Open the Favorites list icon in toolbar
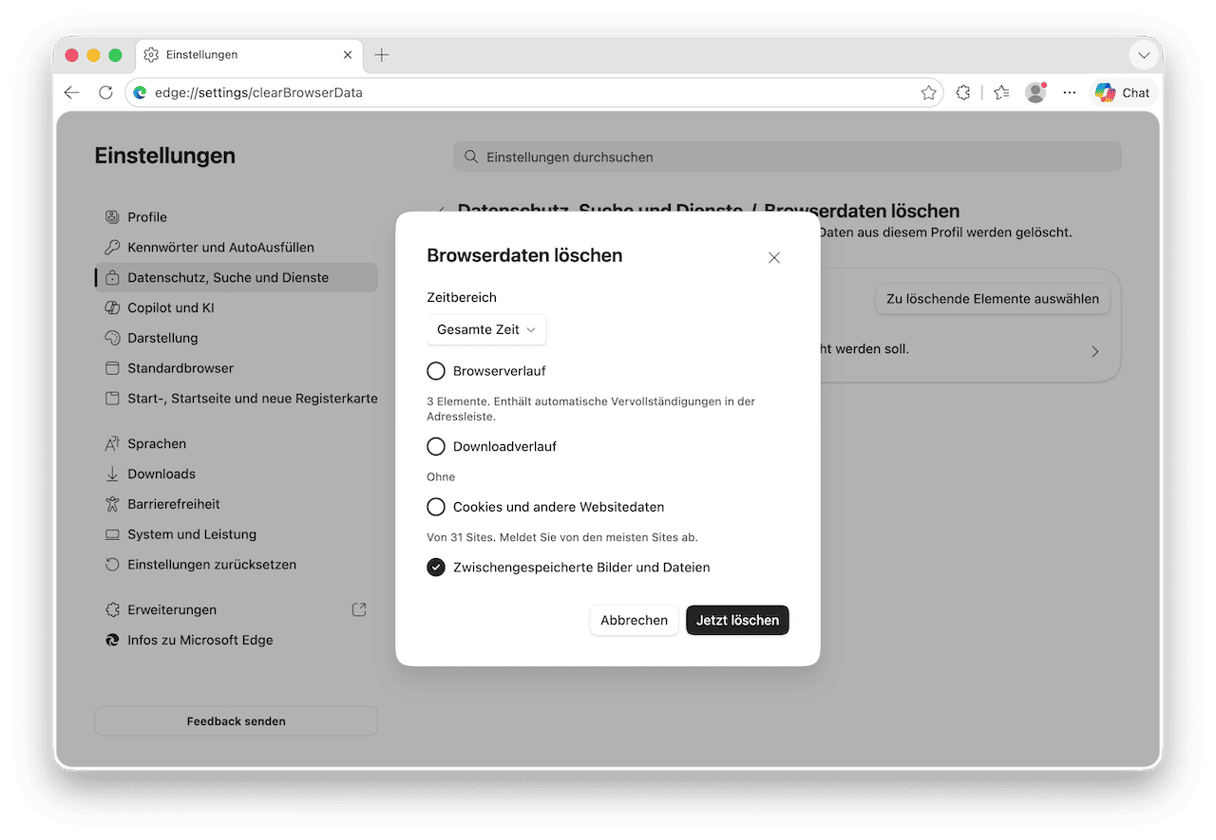The height and width of the screenshot is (840, 1216). (x=1001, y=92)
